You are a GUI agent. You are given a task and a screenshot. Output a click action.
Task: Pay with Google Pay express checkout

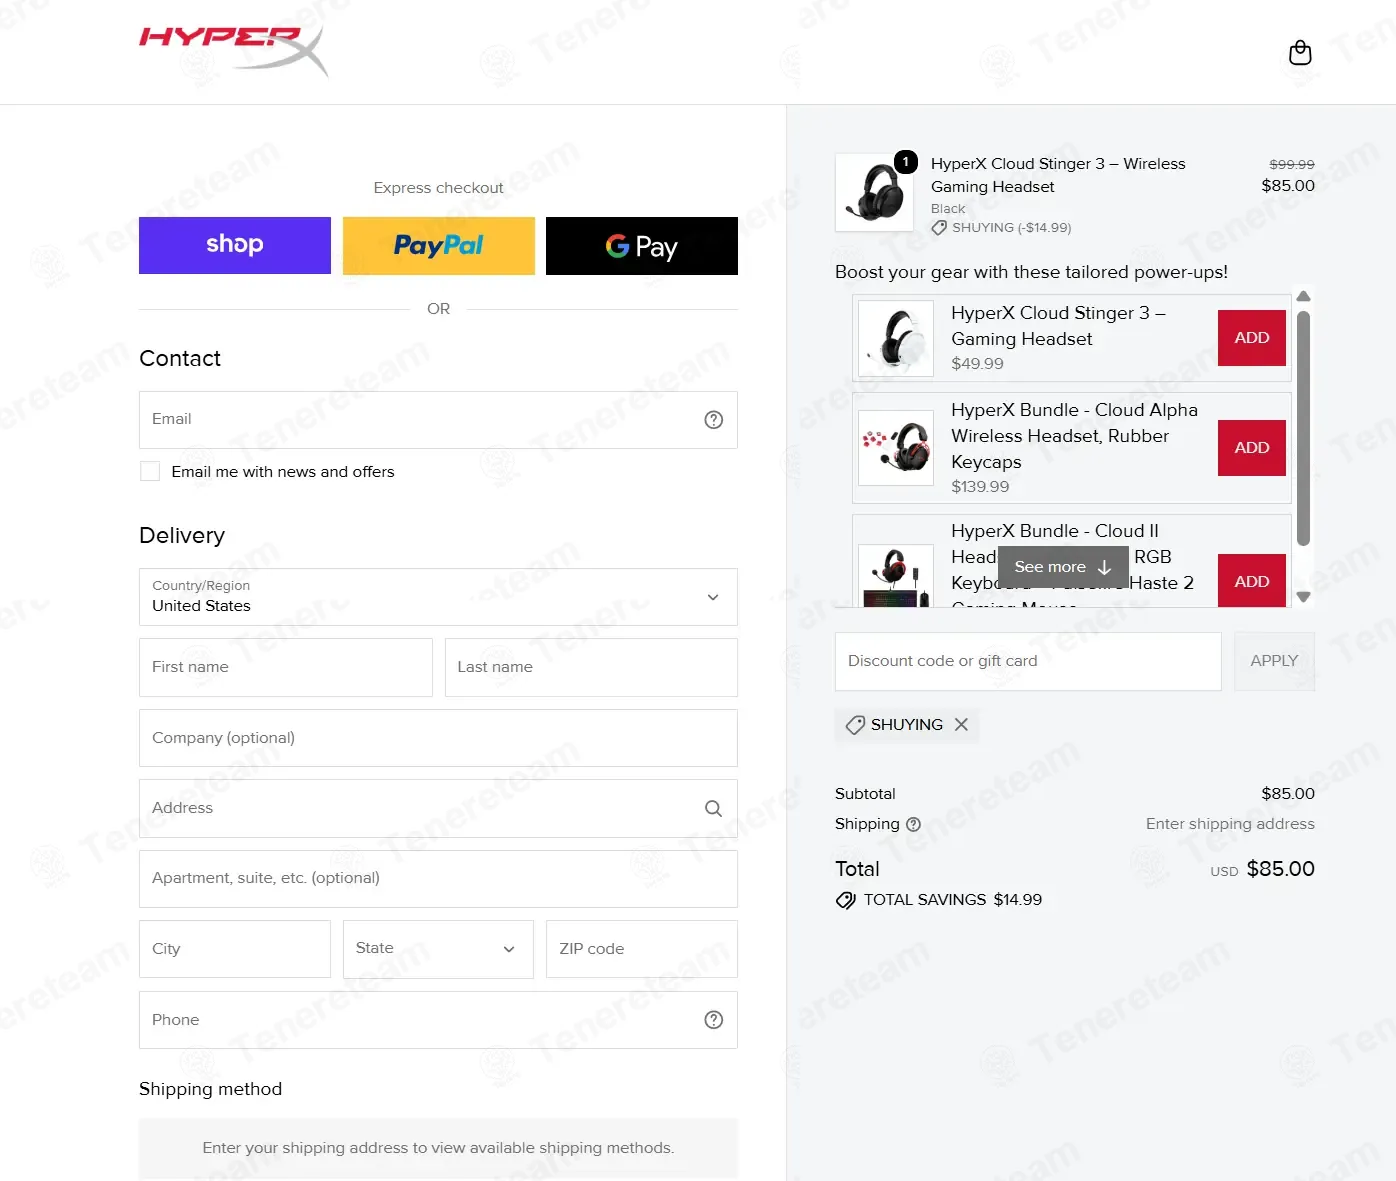[x=642, y=245]
